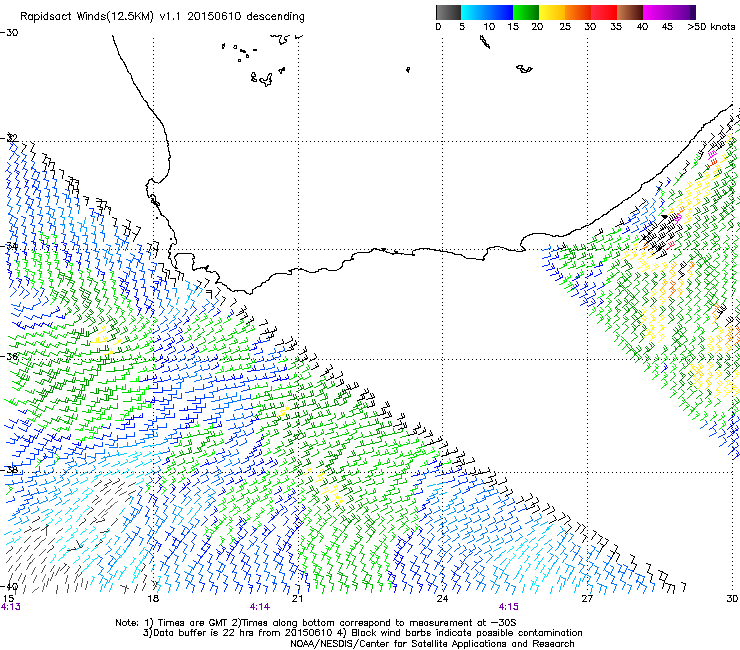The height and width of the screenshot is (650, 740).
Task: Click the '-30' latitude axis label
Action: 9,33
